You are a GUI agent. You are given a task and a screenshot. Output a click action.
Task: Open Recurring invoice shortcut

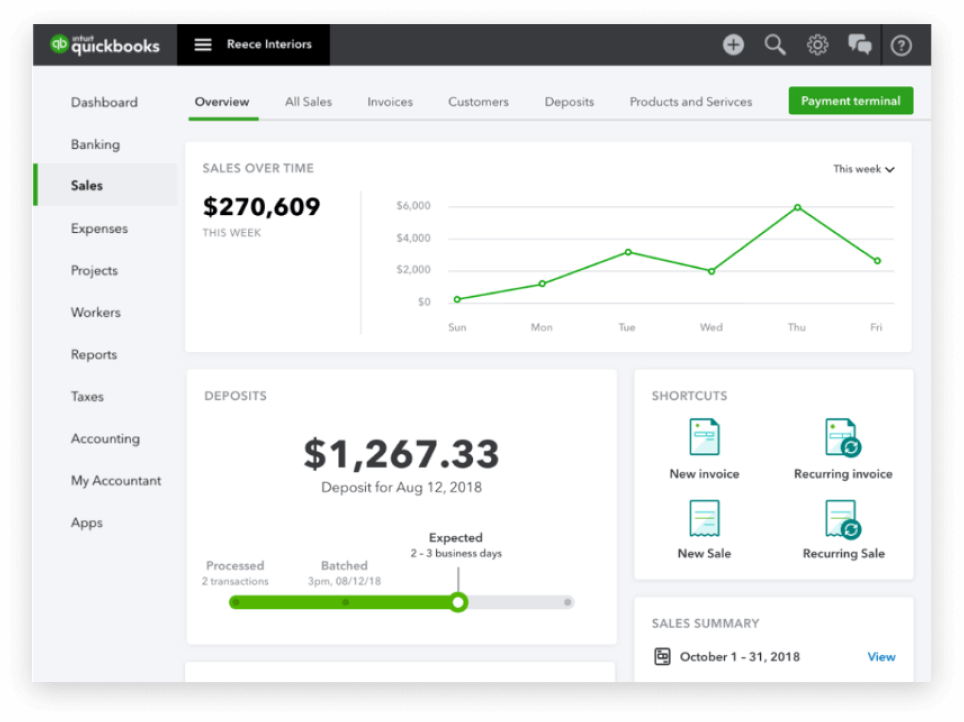[843, 448]
